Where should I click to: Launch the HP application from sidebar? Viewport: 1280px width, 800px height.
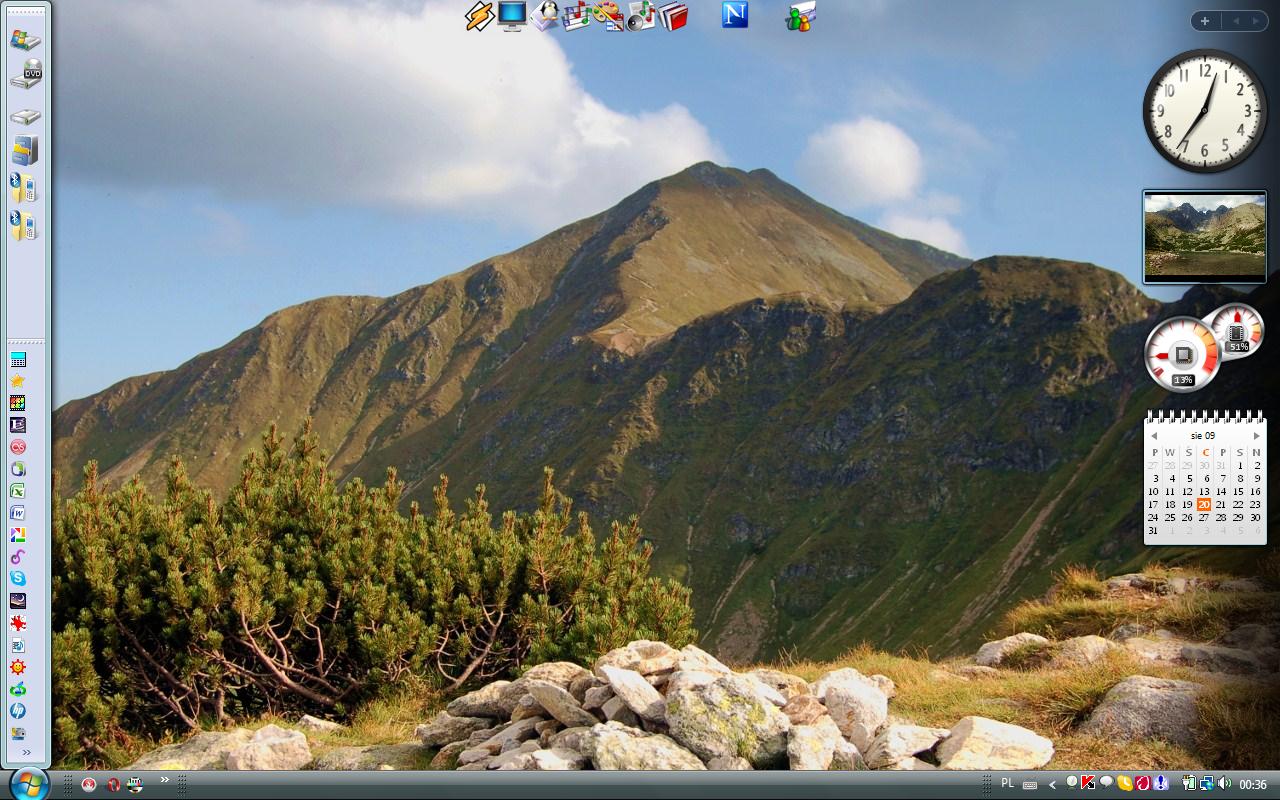(x=17, y=711)
